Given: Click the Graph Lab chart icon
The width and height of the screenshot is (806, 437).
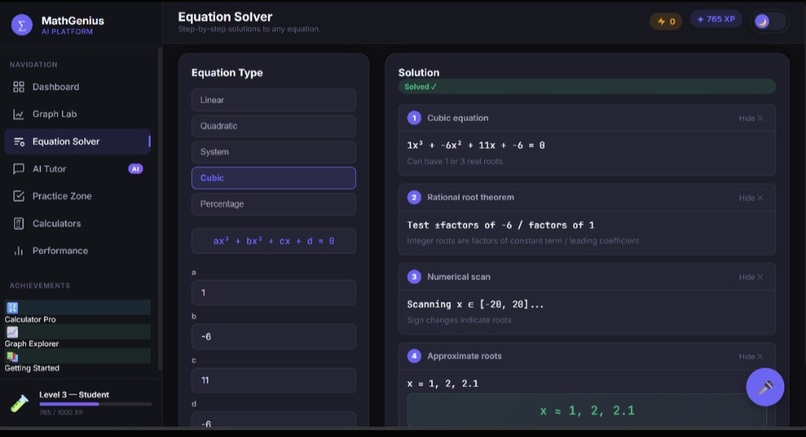Looking at the screenshot, I should pyautogui.click(x=19, y=114).
